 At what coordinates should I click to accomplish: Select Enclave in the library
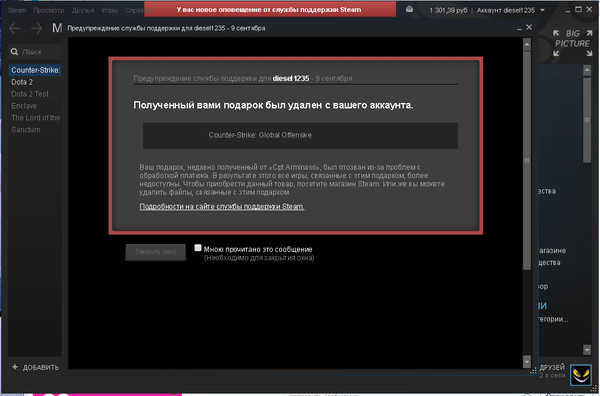pyautogui.click(x=24, y=106)
